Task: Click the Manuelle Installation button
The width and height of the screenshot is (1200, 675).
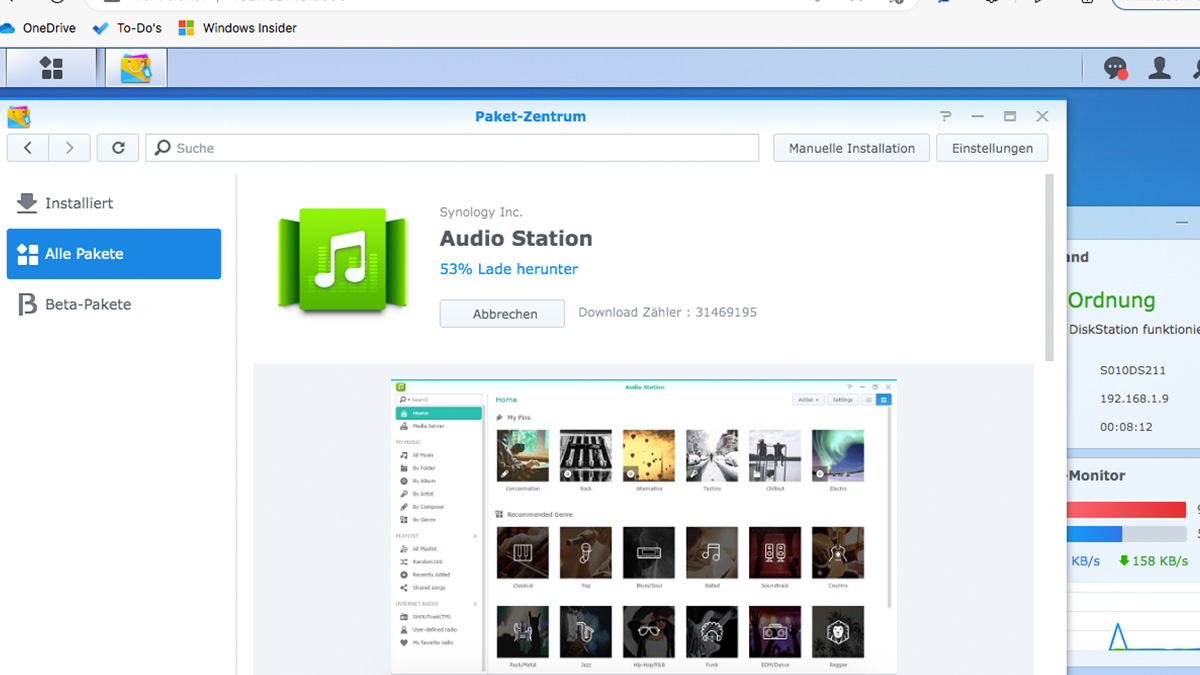Action: tap(852, 148)
